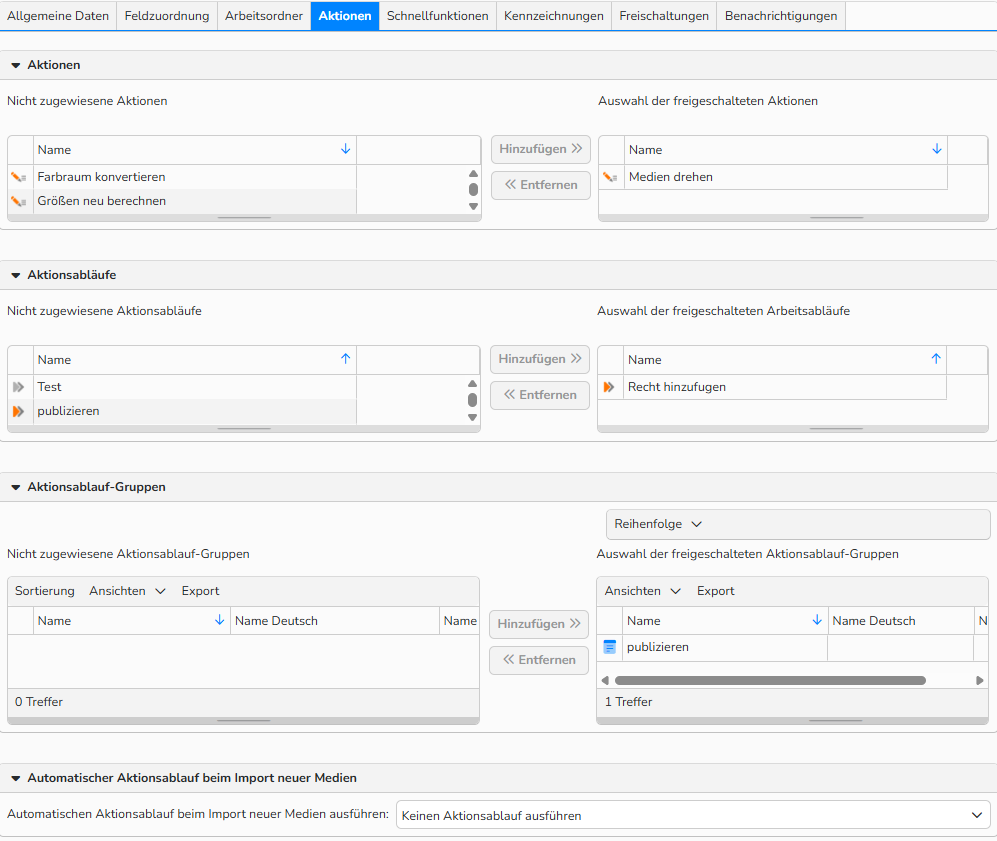This screenshot has width=997, height=841.
Task: Collapse the Aktionsablauf-Gruppen section
Action: click(16, 488)
